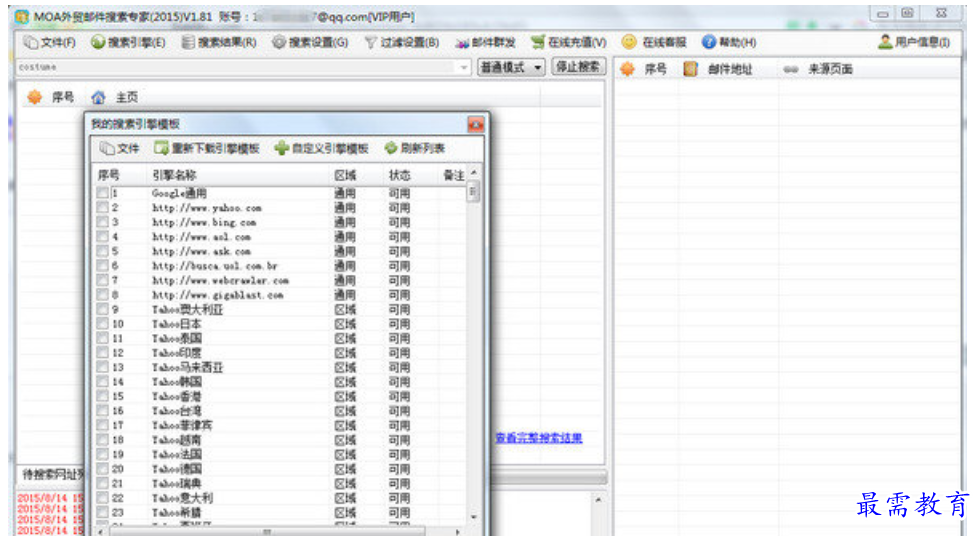978x536 pixels.
Task: Check the www.yahoo.com engine checkbox
Action: pyautogui.click(x=102, y=208)
